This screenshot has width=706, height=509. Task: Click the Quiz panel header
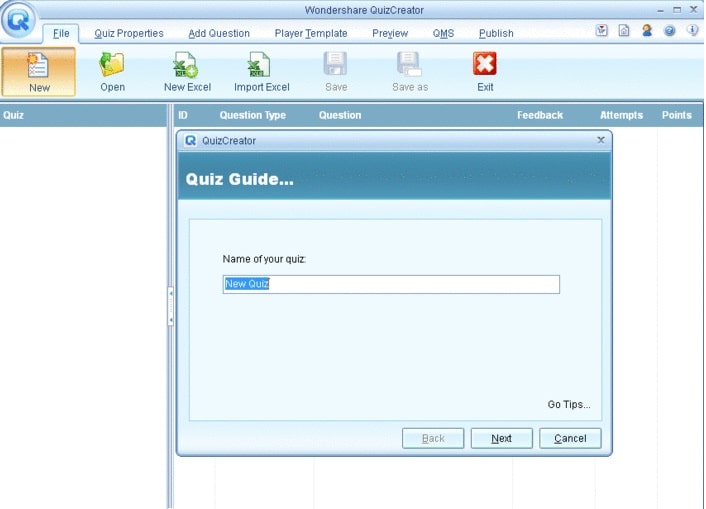point(83,115)
